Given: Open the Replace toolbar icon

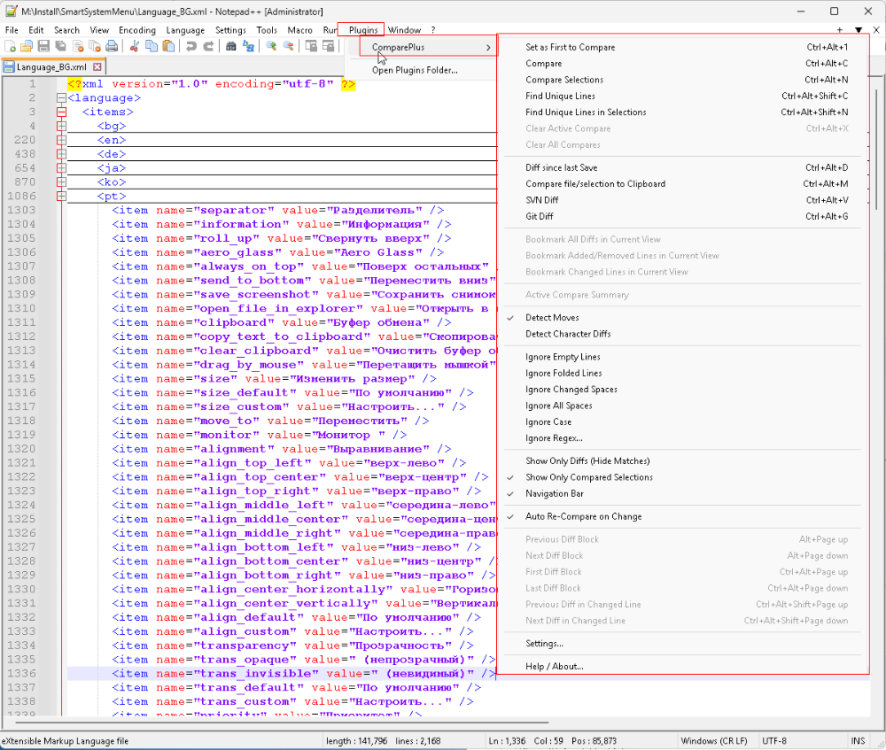Looking at the screenshot, I should 248,46.
